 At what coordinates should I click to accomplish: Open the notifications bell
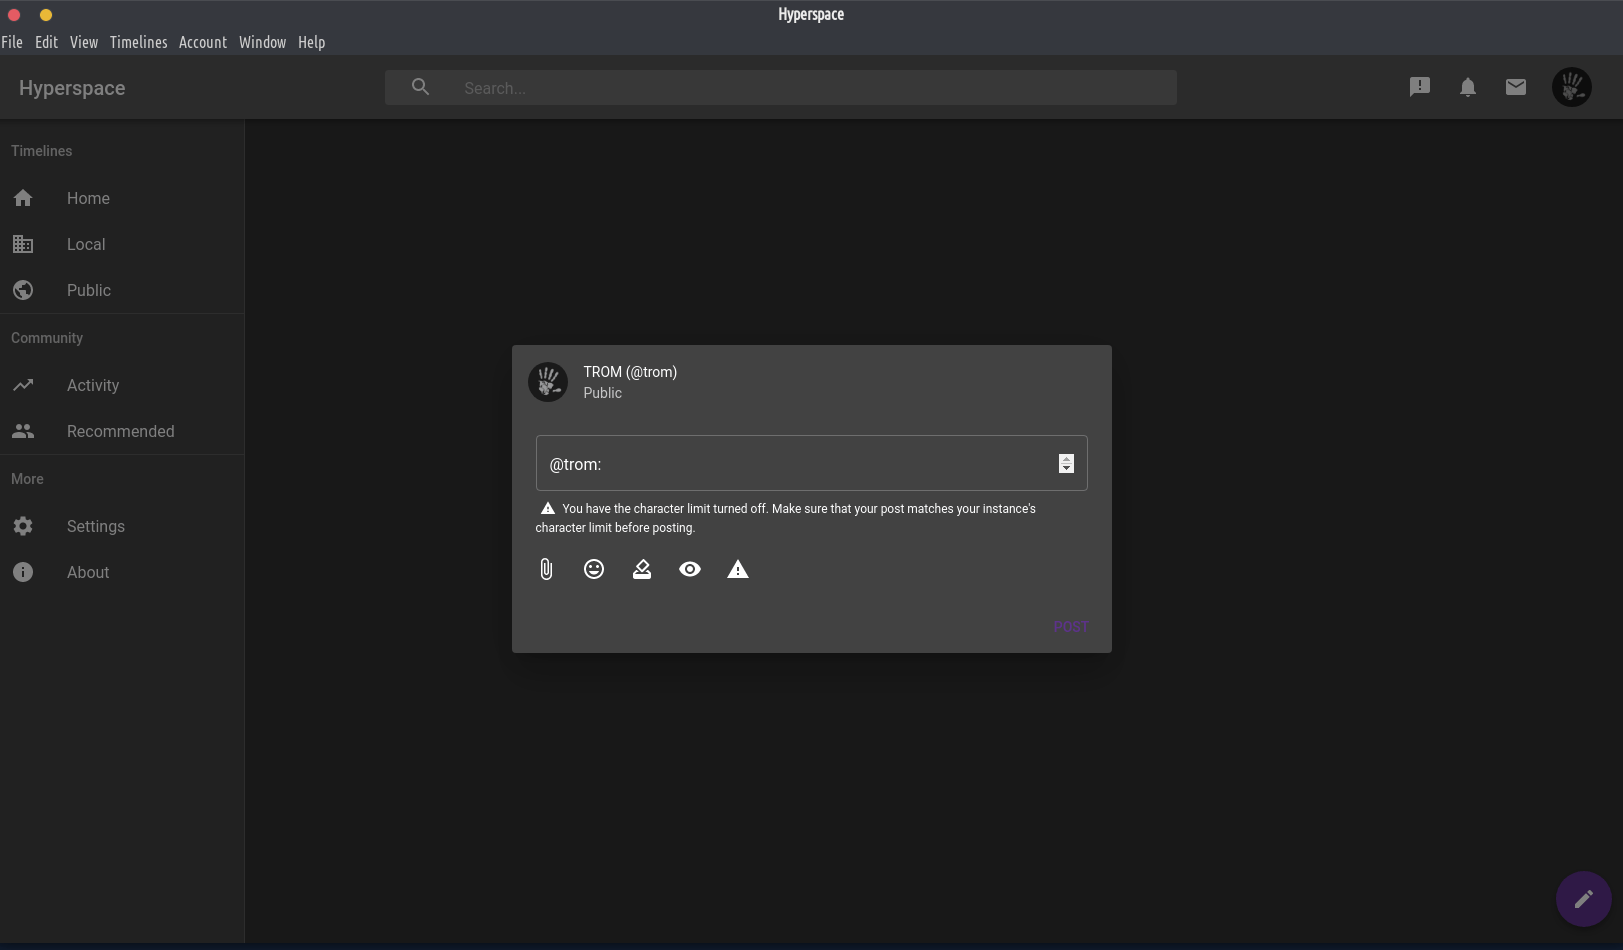[1468, 87]
